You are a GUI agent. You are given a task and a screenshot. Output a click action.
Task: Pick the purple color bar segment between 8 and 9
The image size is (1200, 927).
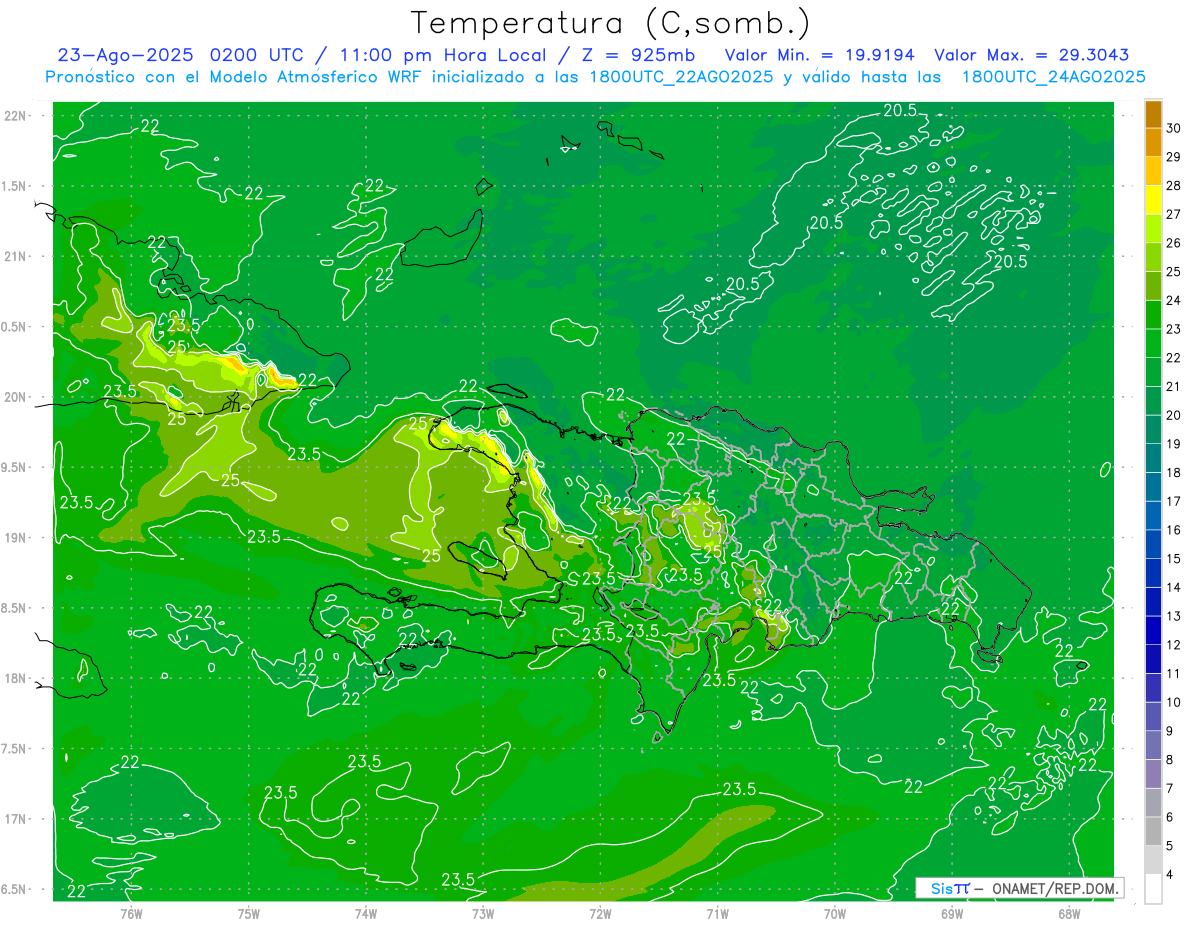pyautogui.click(x=1153, y=746)
